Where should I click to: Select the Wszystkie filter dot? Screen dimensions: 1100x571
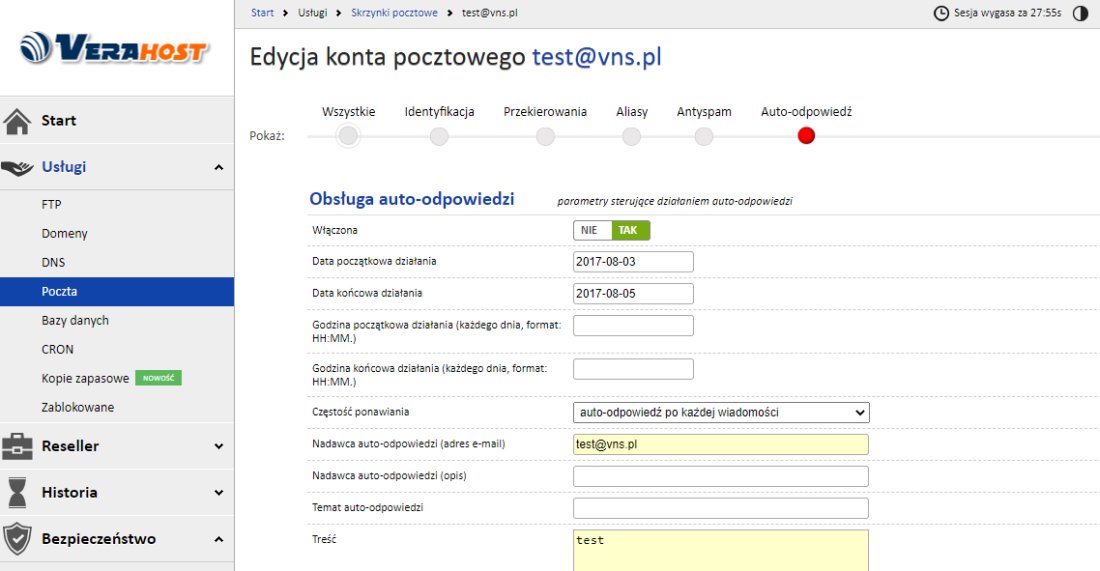tap(348, 136)
